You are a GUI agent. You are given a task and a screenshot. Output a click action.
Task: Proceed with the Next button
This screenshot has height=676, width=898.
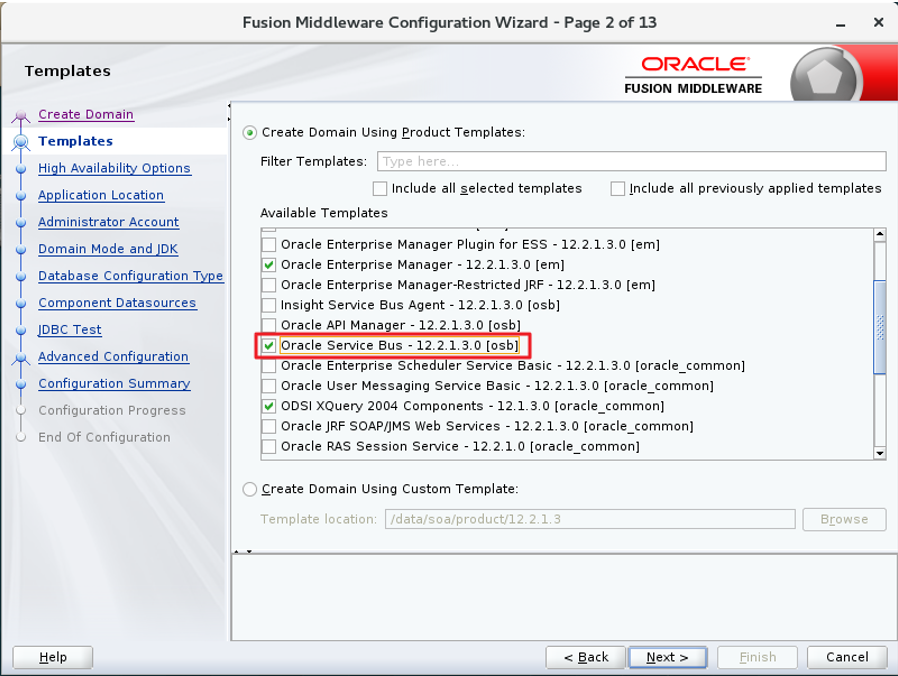click(x=667, y=657)
